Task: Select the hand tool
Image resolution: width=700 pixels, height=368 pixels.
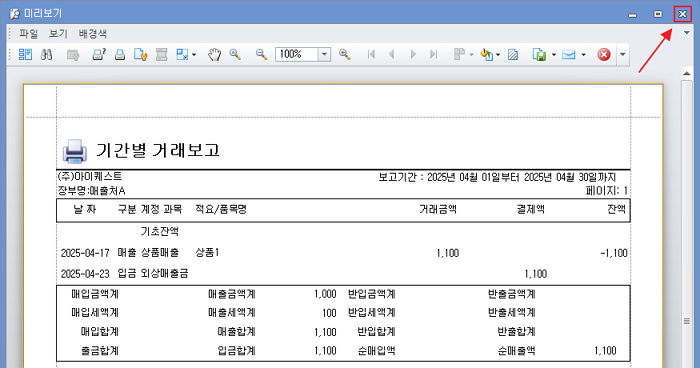Action: 214,54
